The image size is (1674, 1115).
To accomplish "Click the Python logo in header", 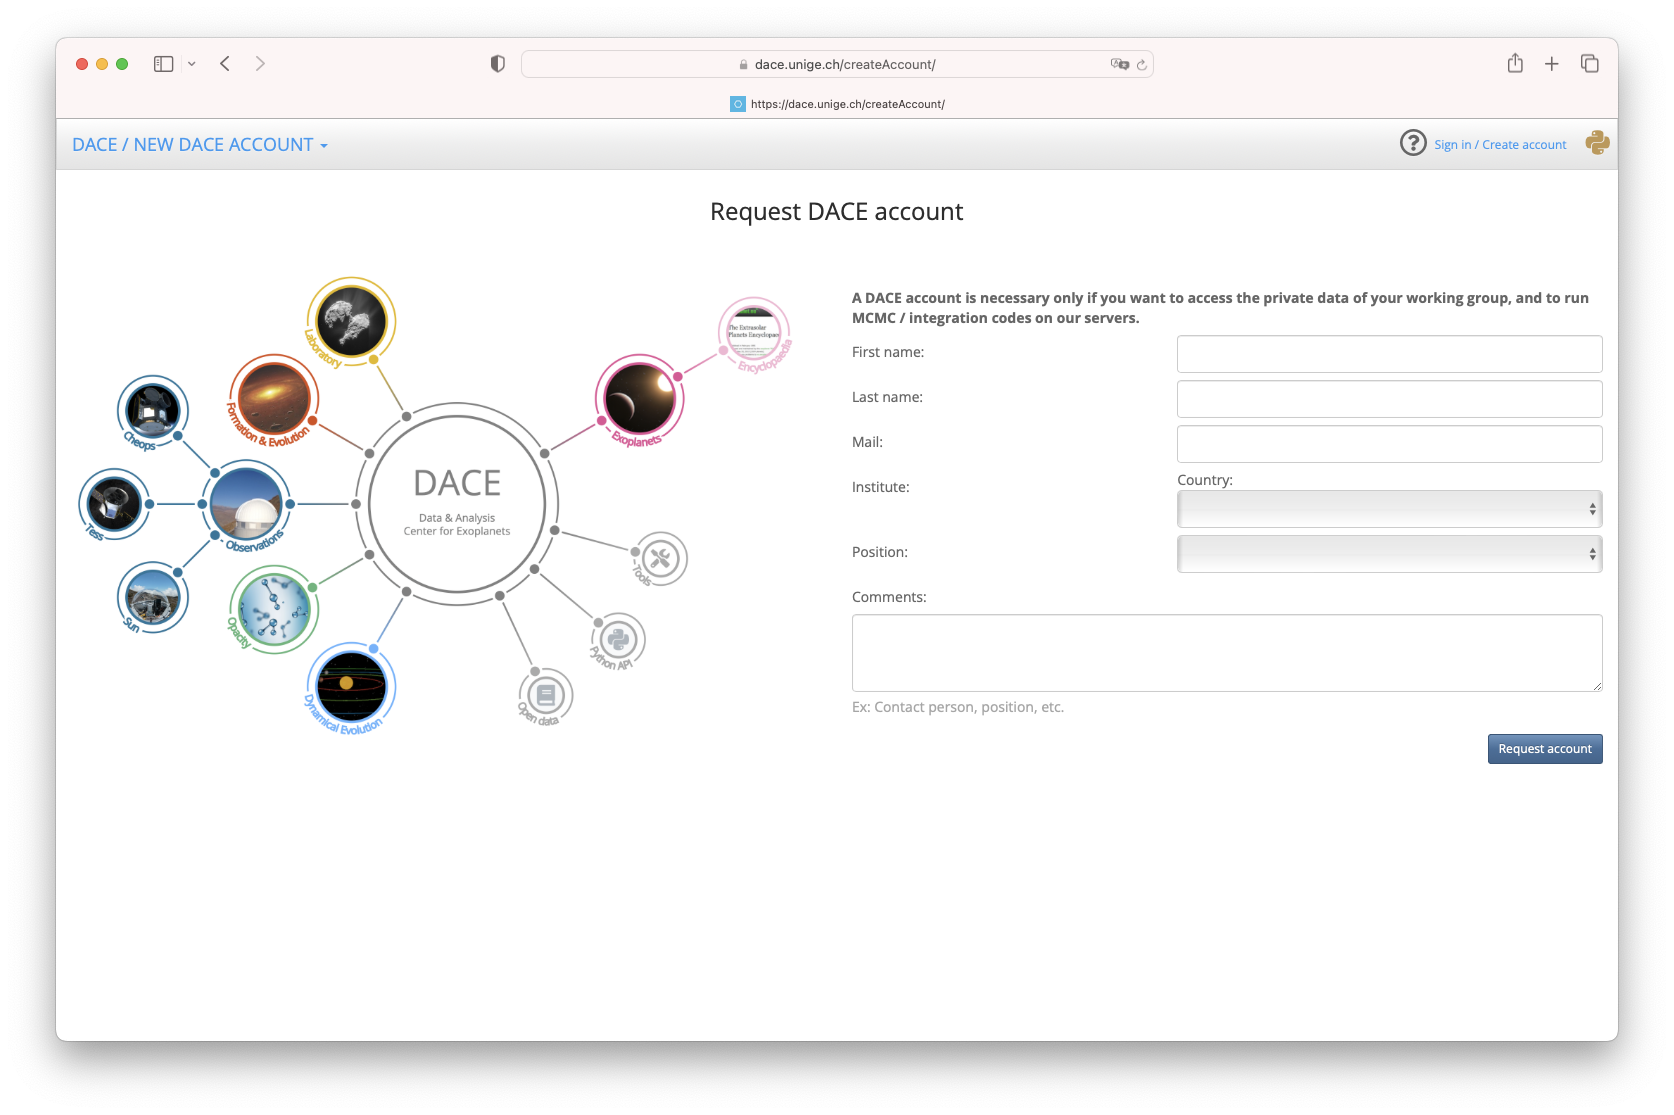I will click(1597, 143).
